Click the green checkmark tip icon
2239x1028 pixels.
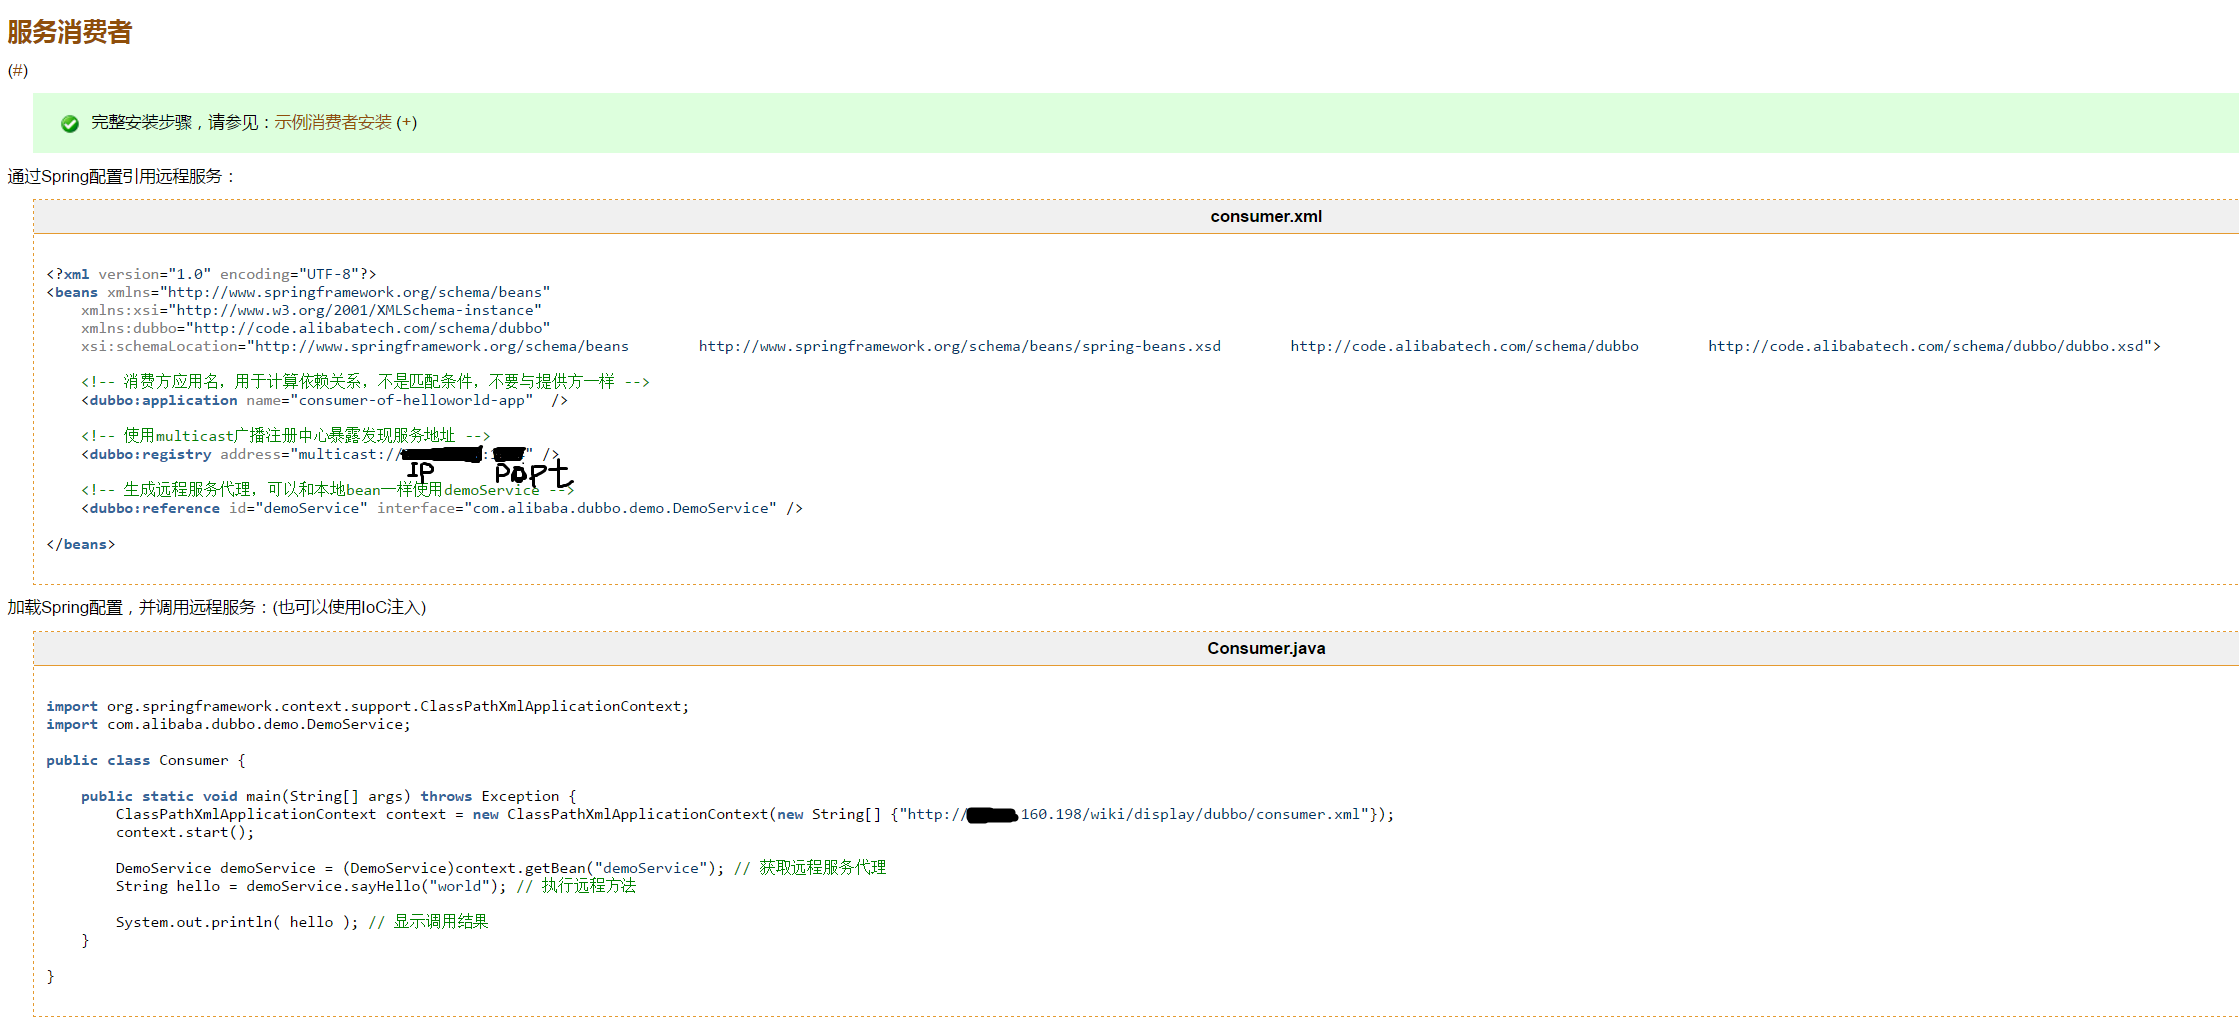pos(70,123)
